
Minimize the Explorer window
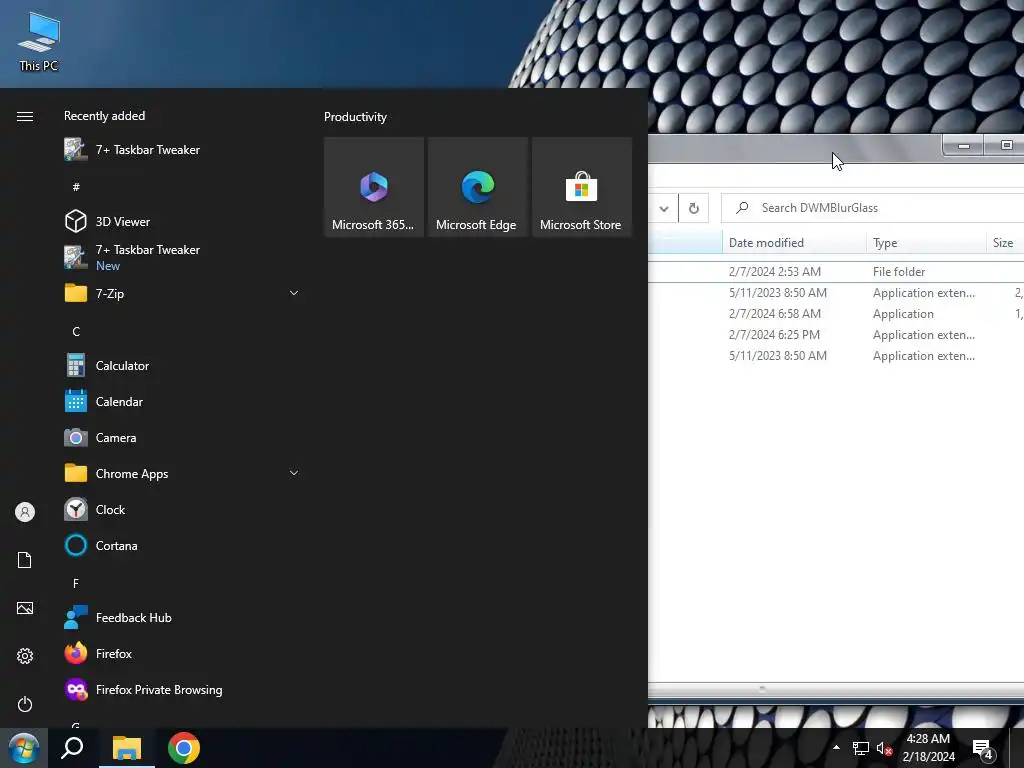tap(963, 146)
